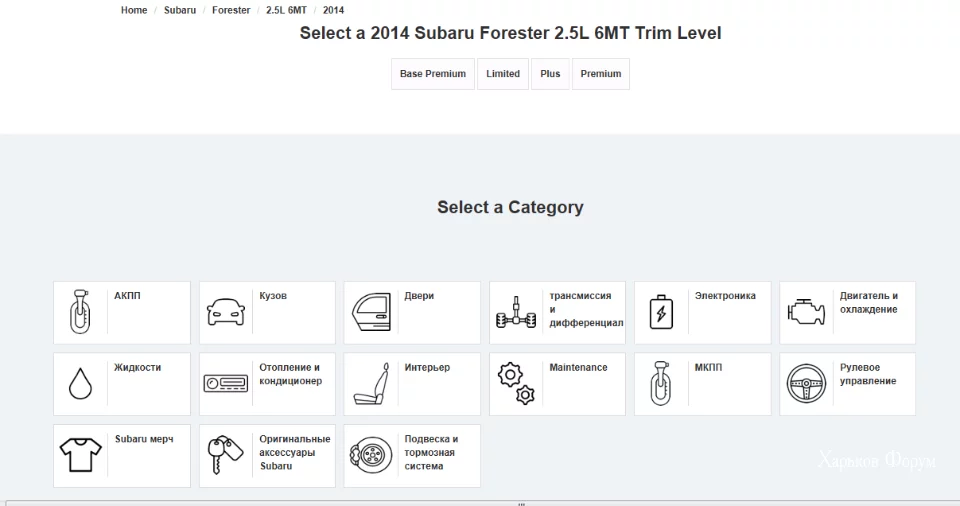The height and width of the screenshot is (506, 960).
Task: Click the АКПП gear shifter icon
Action: (x=80, y=312)
